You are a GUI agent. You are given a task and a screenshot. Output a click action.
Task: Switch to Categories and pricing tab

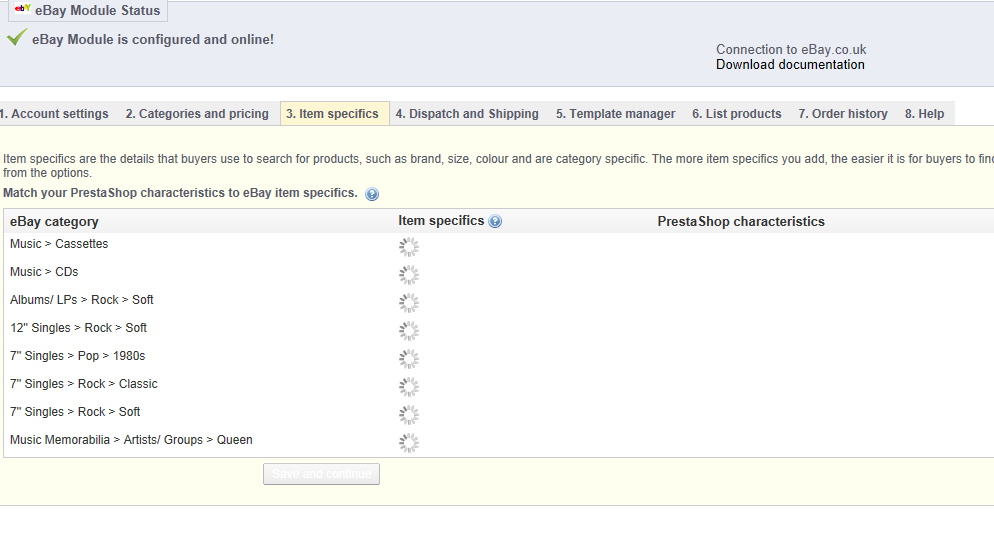pos(197,114)
